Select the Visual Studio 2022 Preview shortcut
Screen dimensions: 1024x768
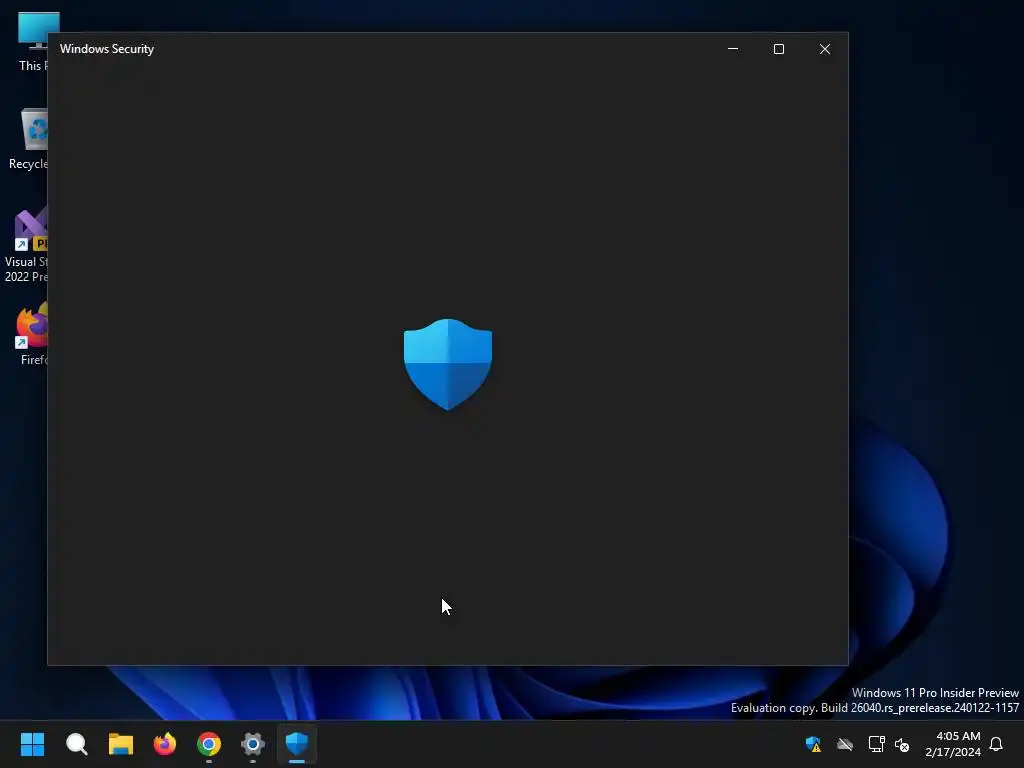(26, 246)
